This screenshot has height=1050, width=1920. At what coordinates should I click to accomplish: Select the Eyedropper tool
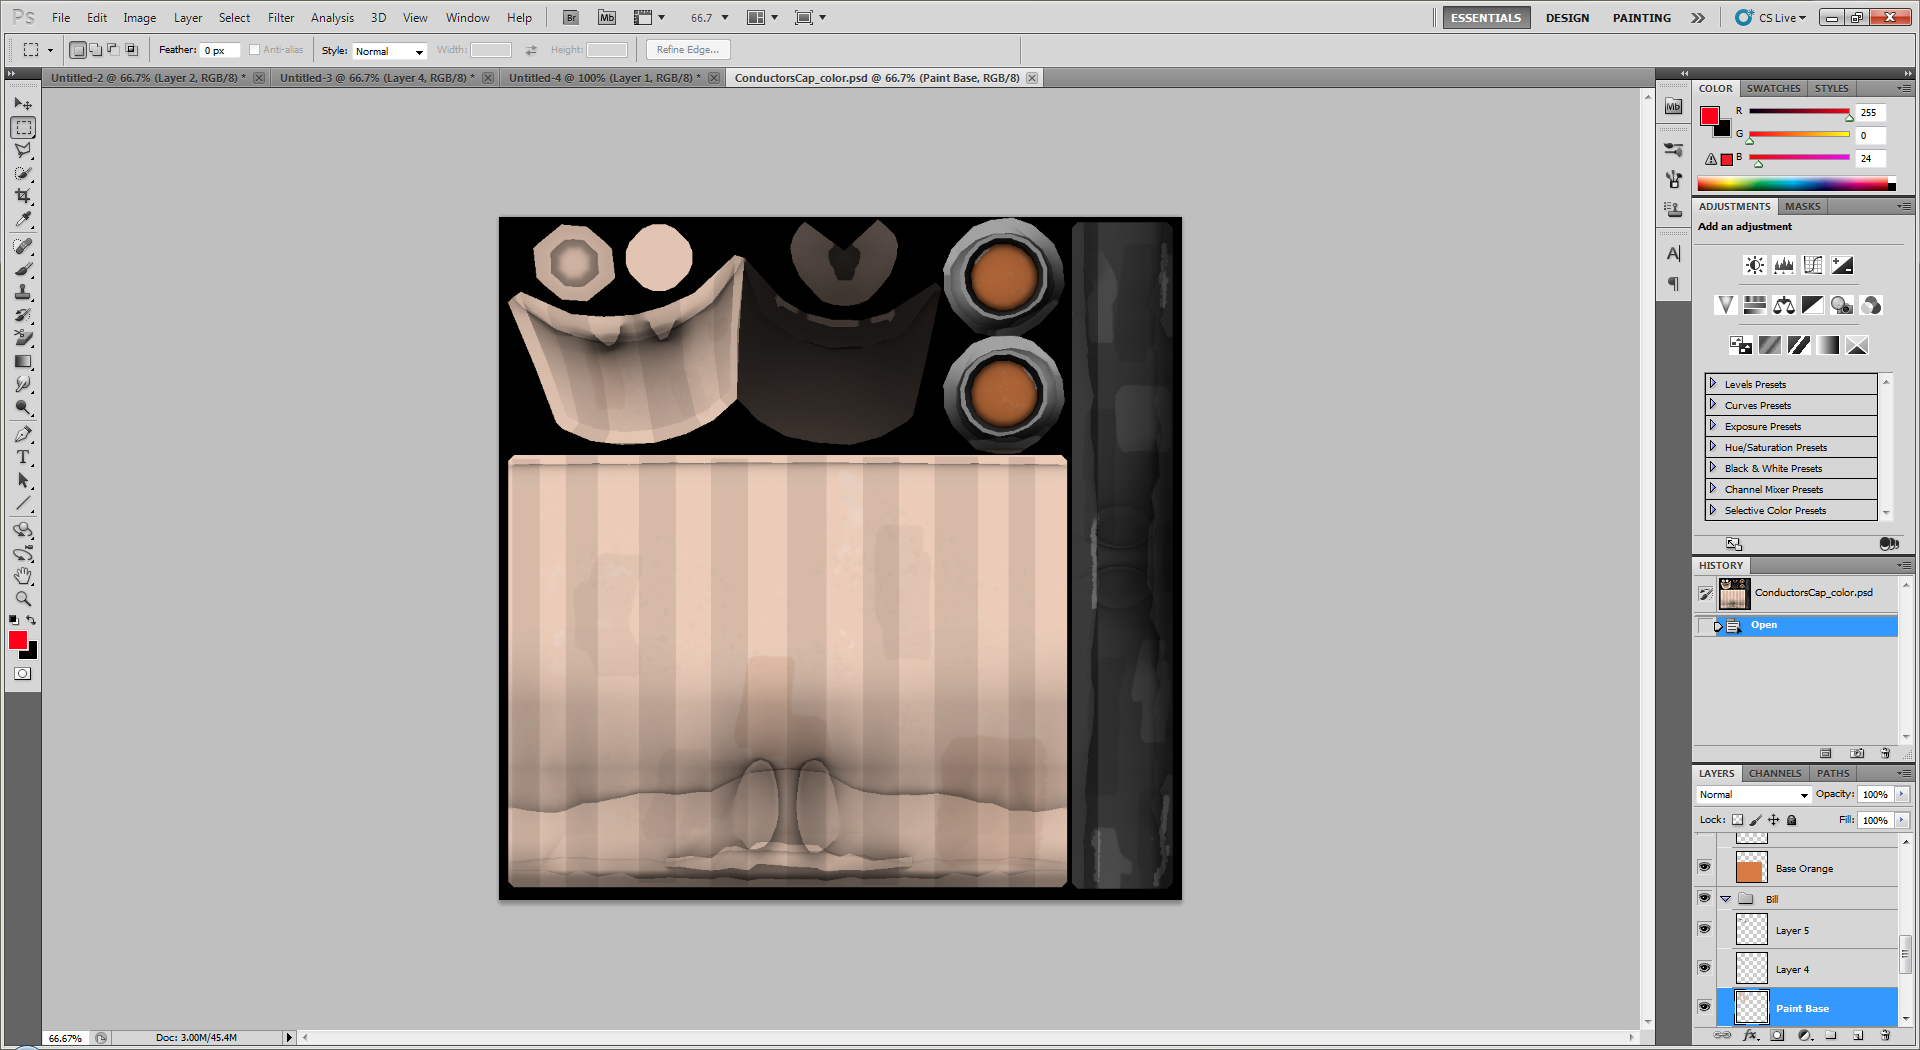[23, 219]
